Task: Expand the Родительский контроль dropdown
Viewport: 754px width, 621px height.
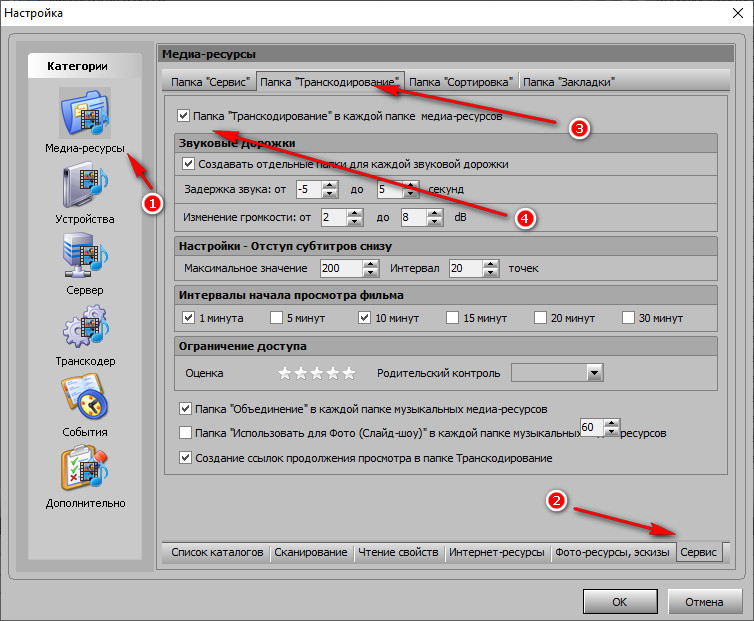Action: point(594,373)
